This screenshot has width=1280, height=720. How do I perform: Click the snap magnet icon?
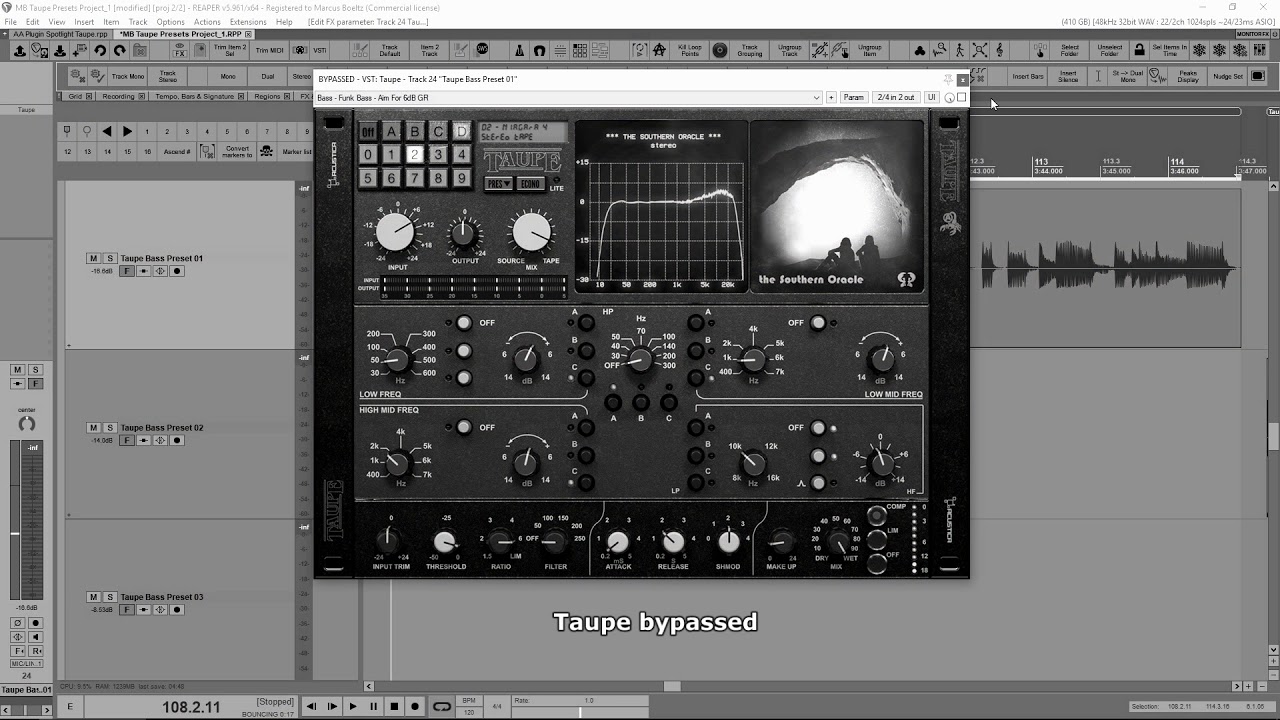540,50
